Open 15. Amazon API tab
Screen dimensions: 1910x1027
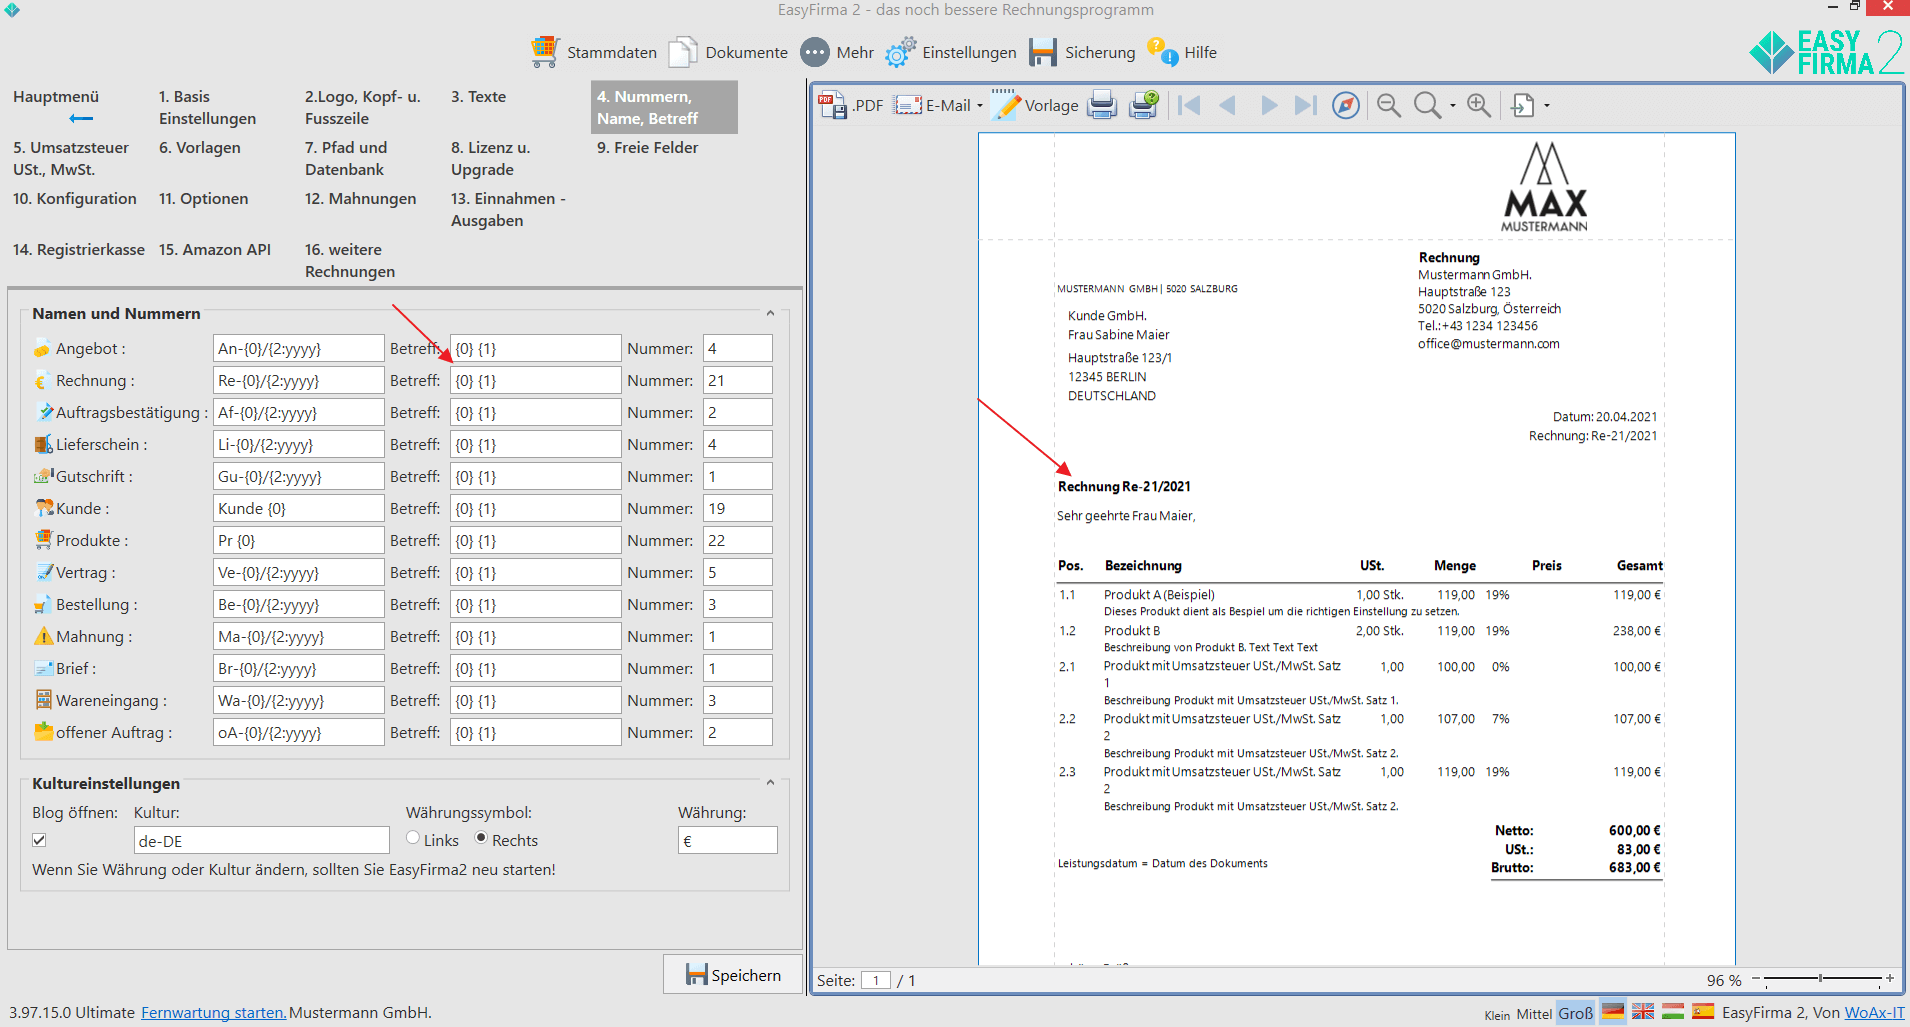coord(215,249)
